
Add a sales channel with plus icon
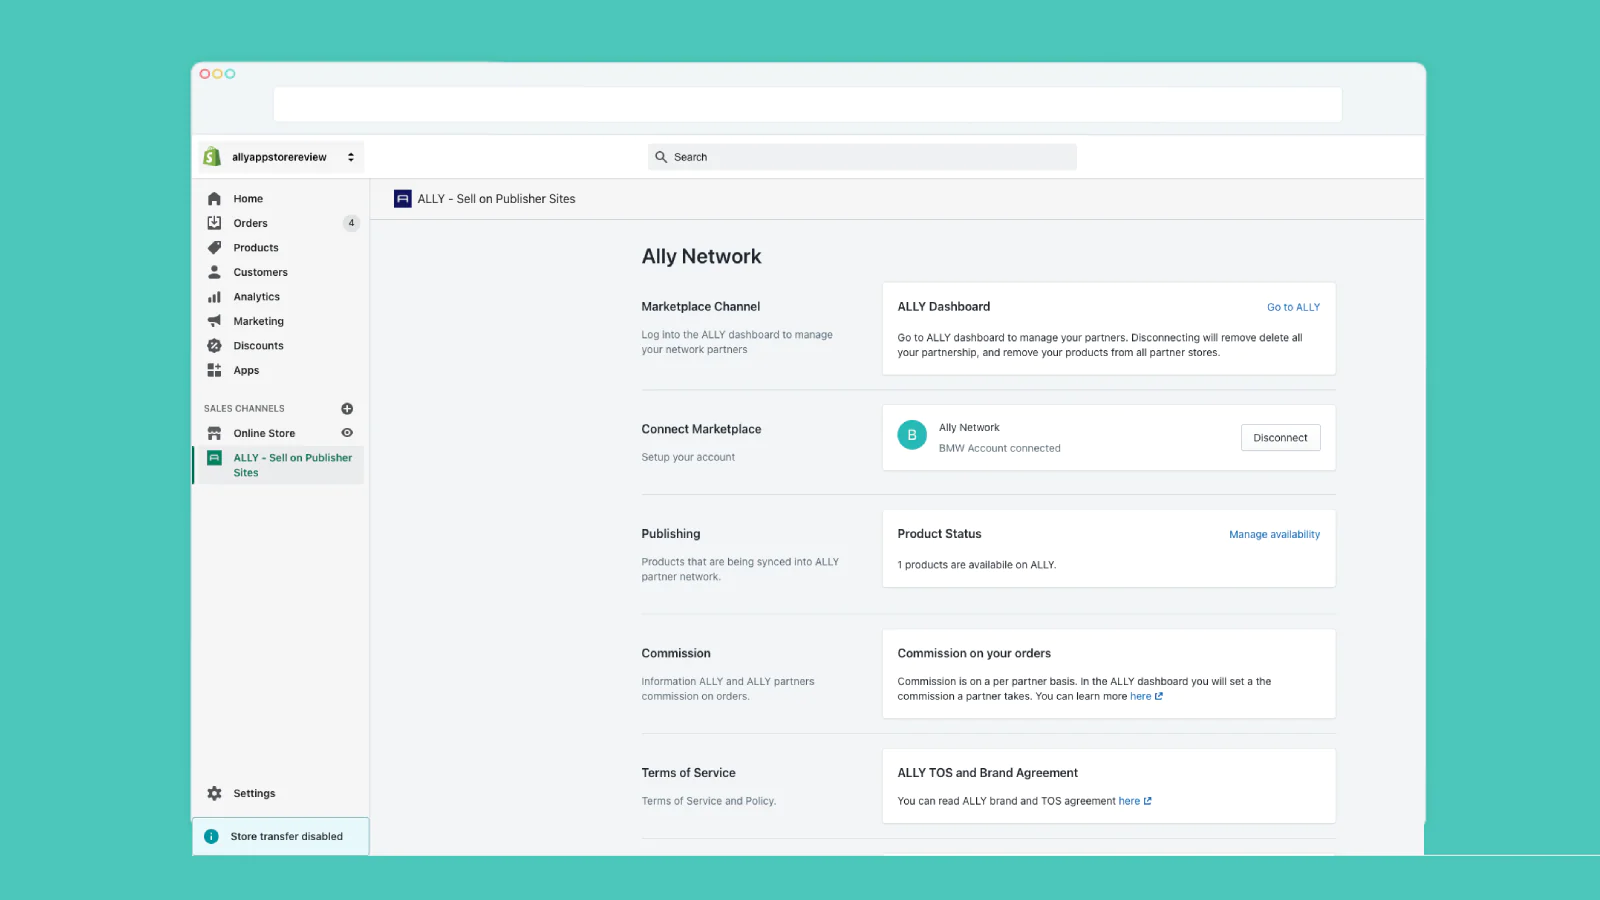347,409
